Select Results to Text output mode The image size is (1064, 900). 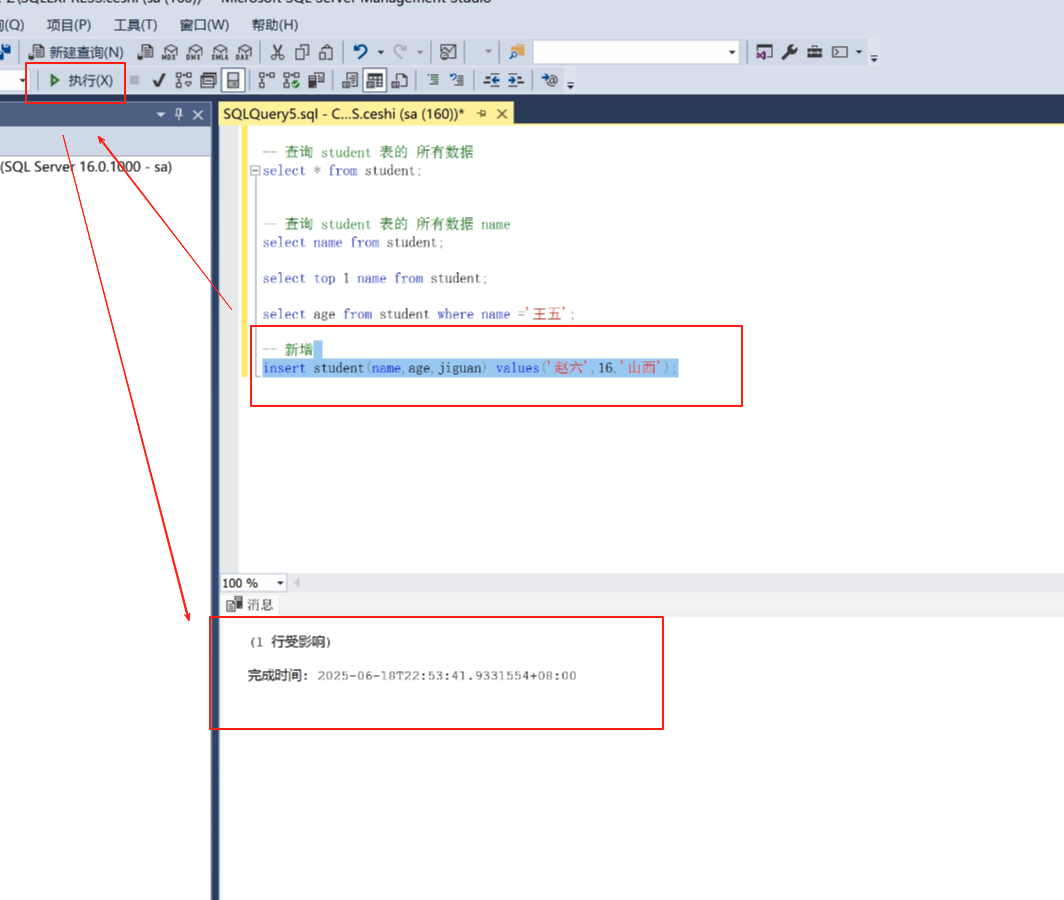[x=350, y=81]
